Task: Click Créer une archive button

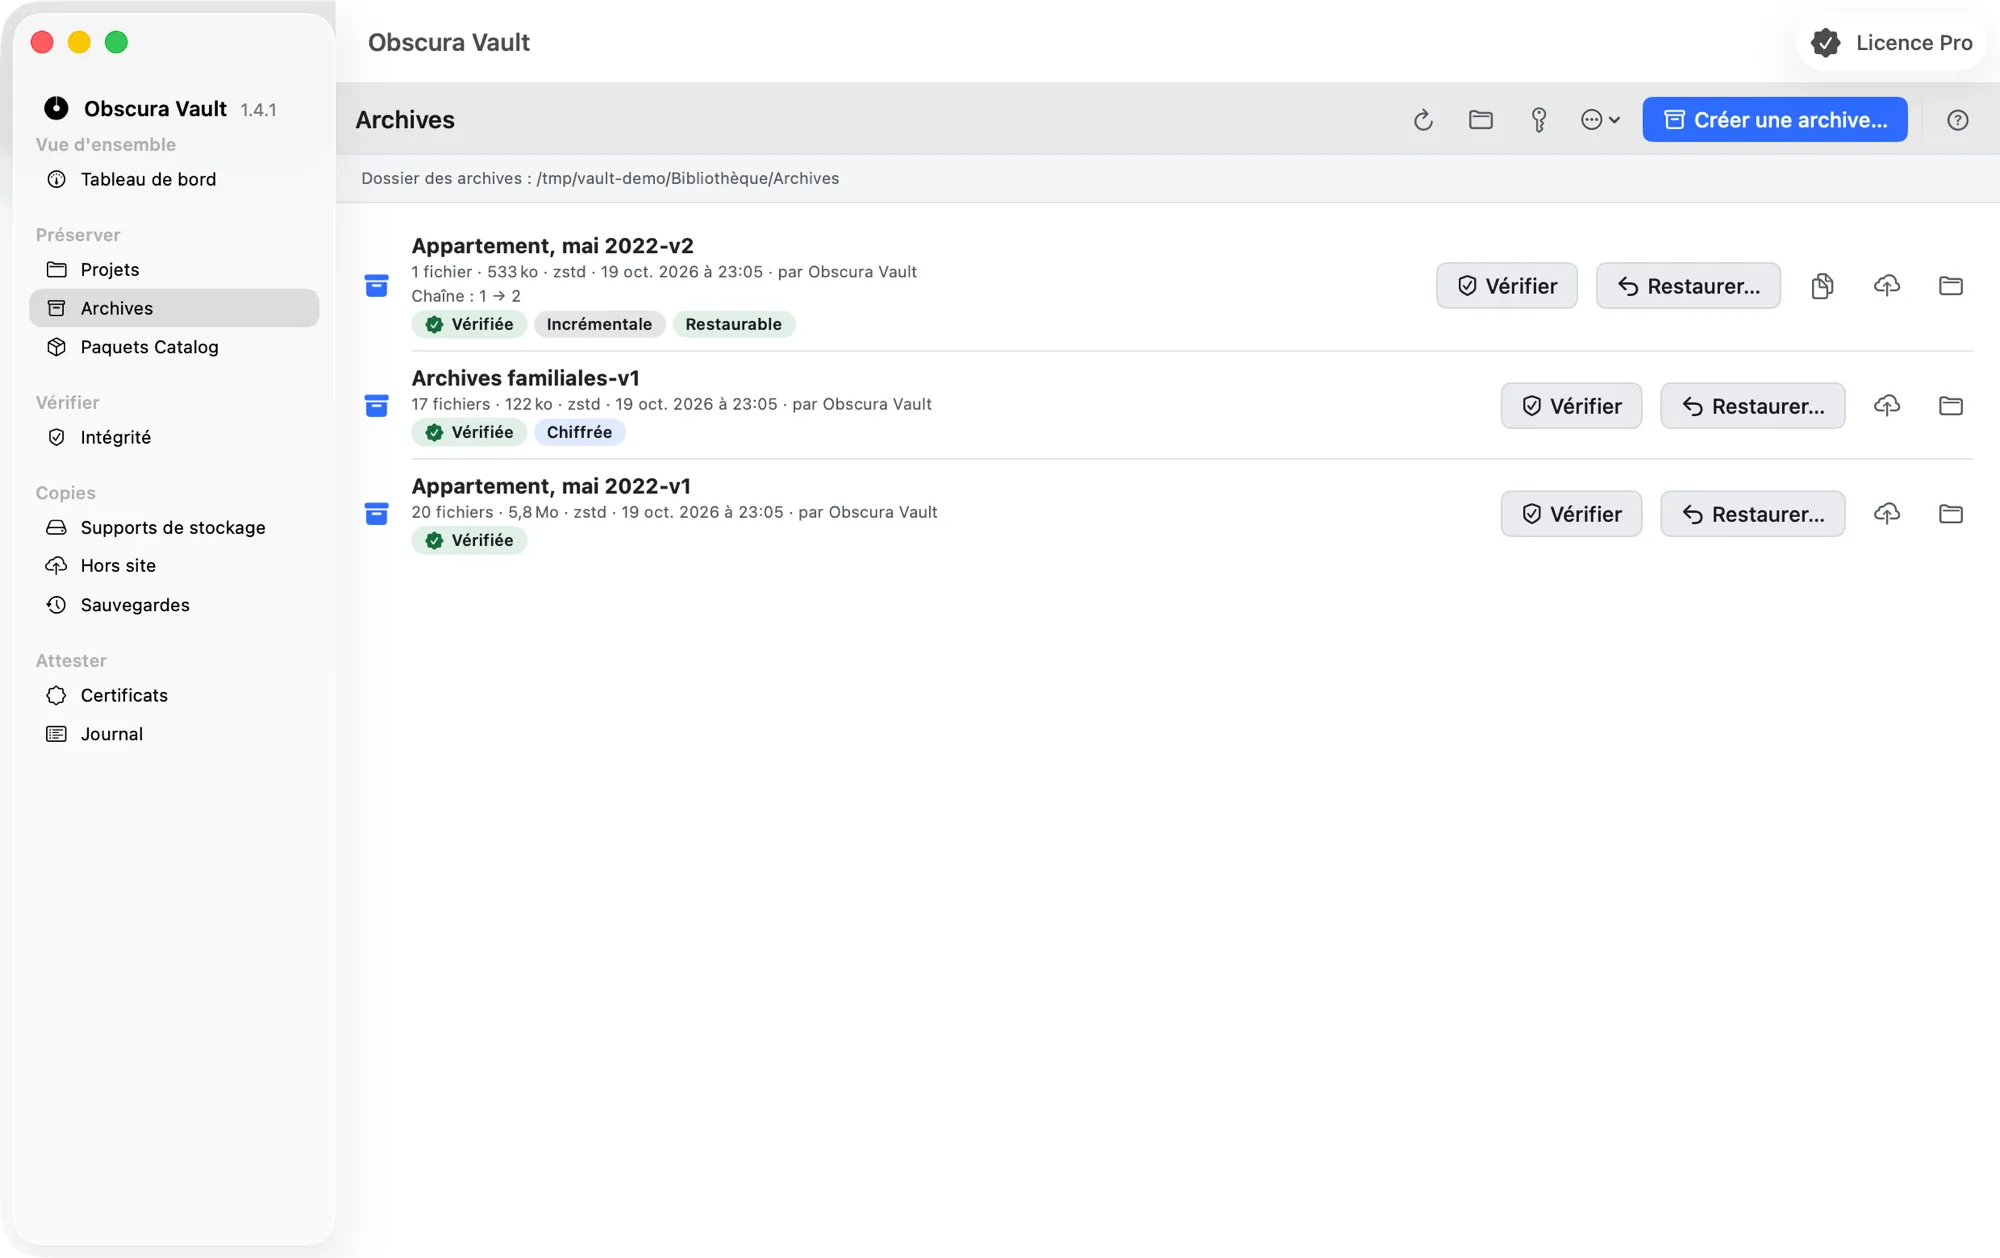Action: (x=1775, y=120)
